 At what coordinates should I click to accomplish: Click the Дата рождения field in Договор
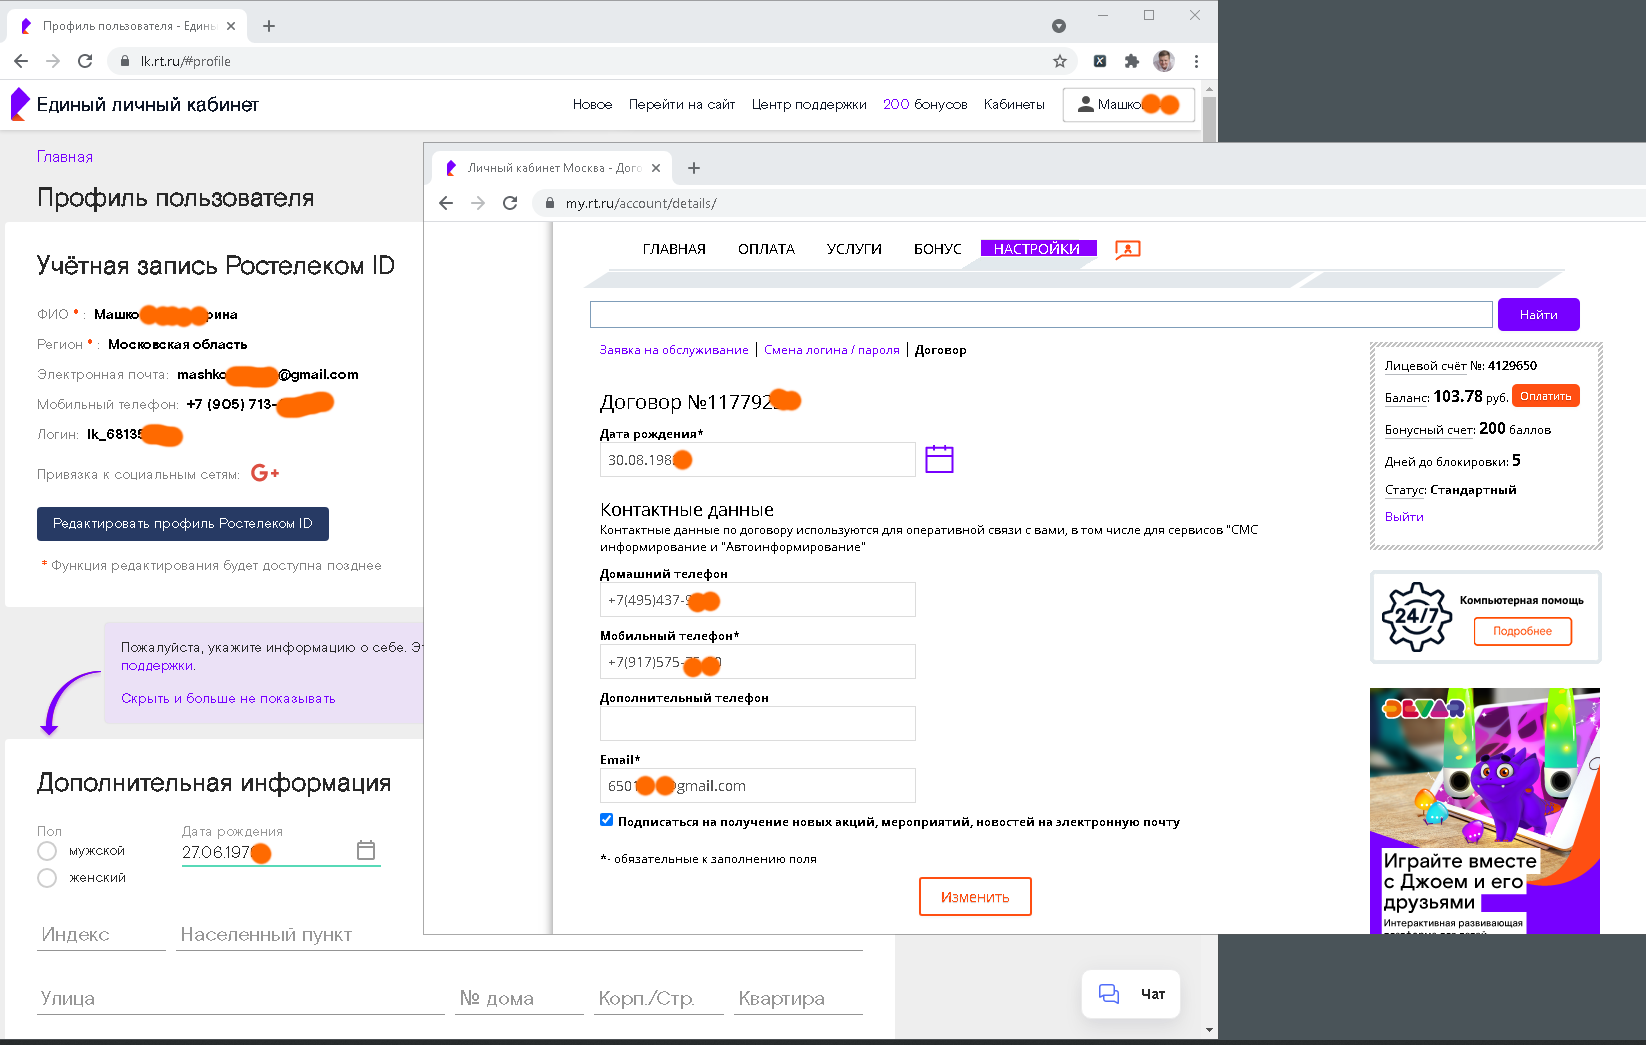tap(757, 460)
